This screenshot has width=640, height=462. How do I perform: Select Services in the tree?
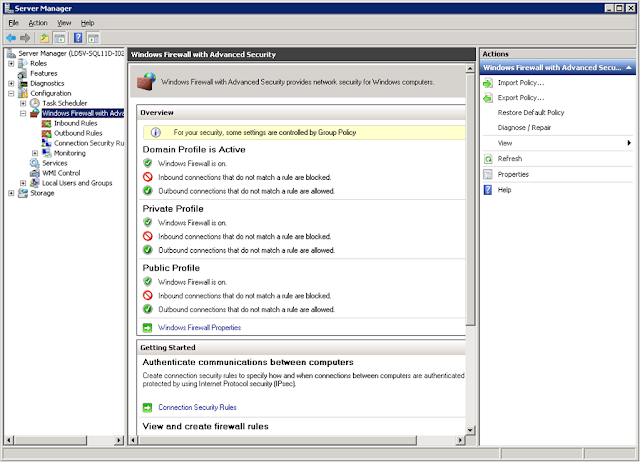pos(55,163)
